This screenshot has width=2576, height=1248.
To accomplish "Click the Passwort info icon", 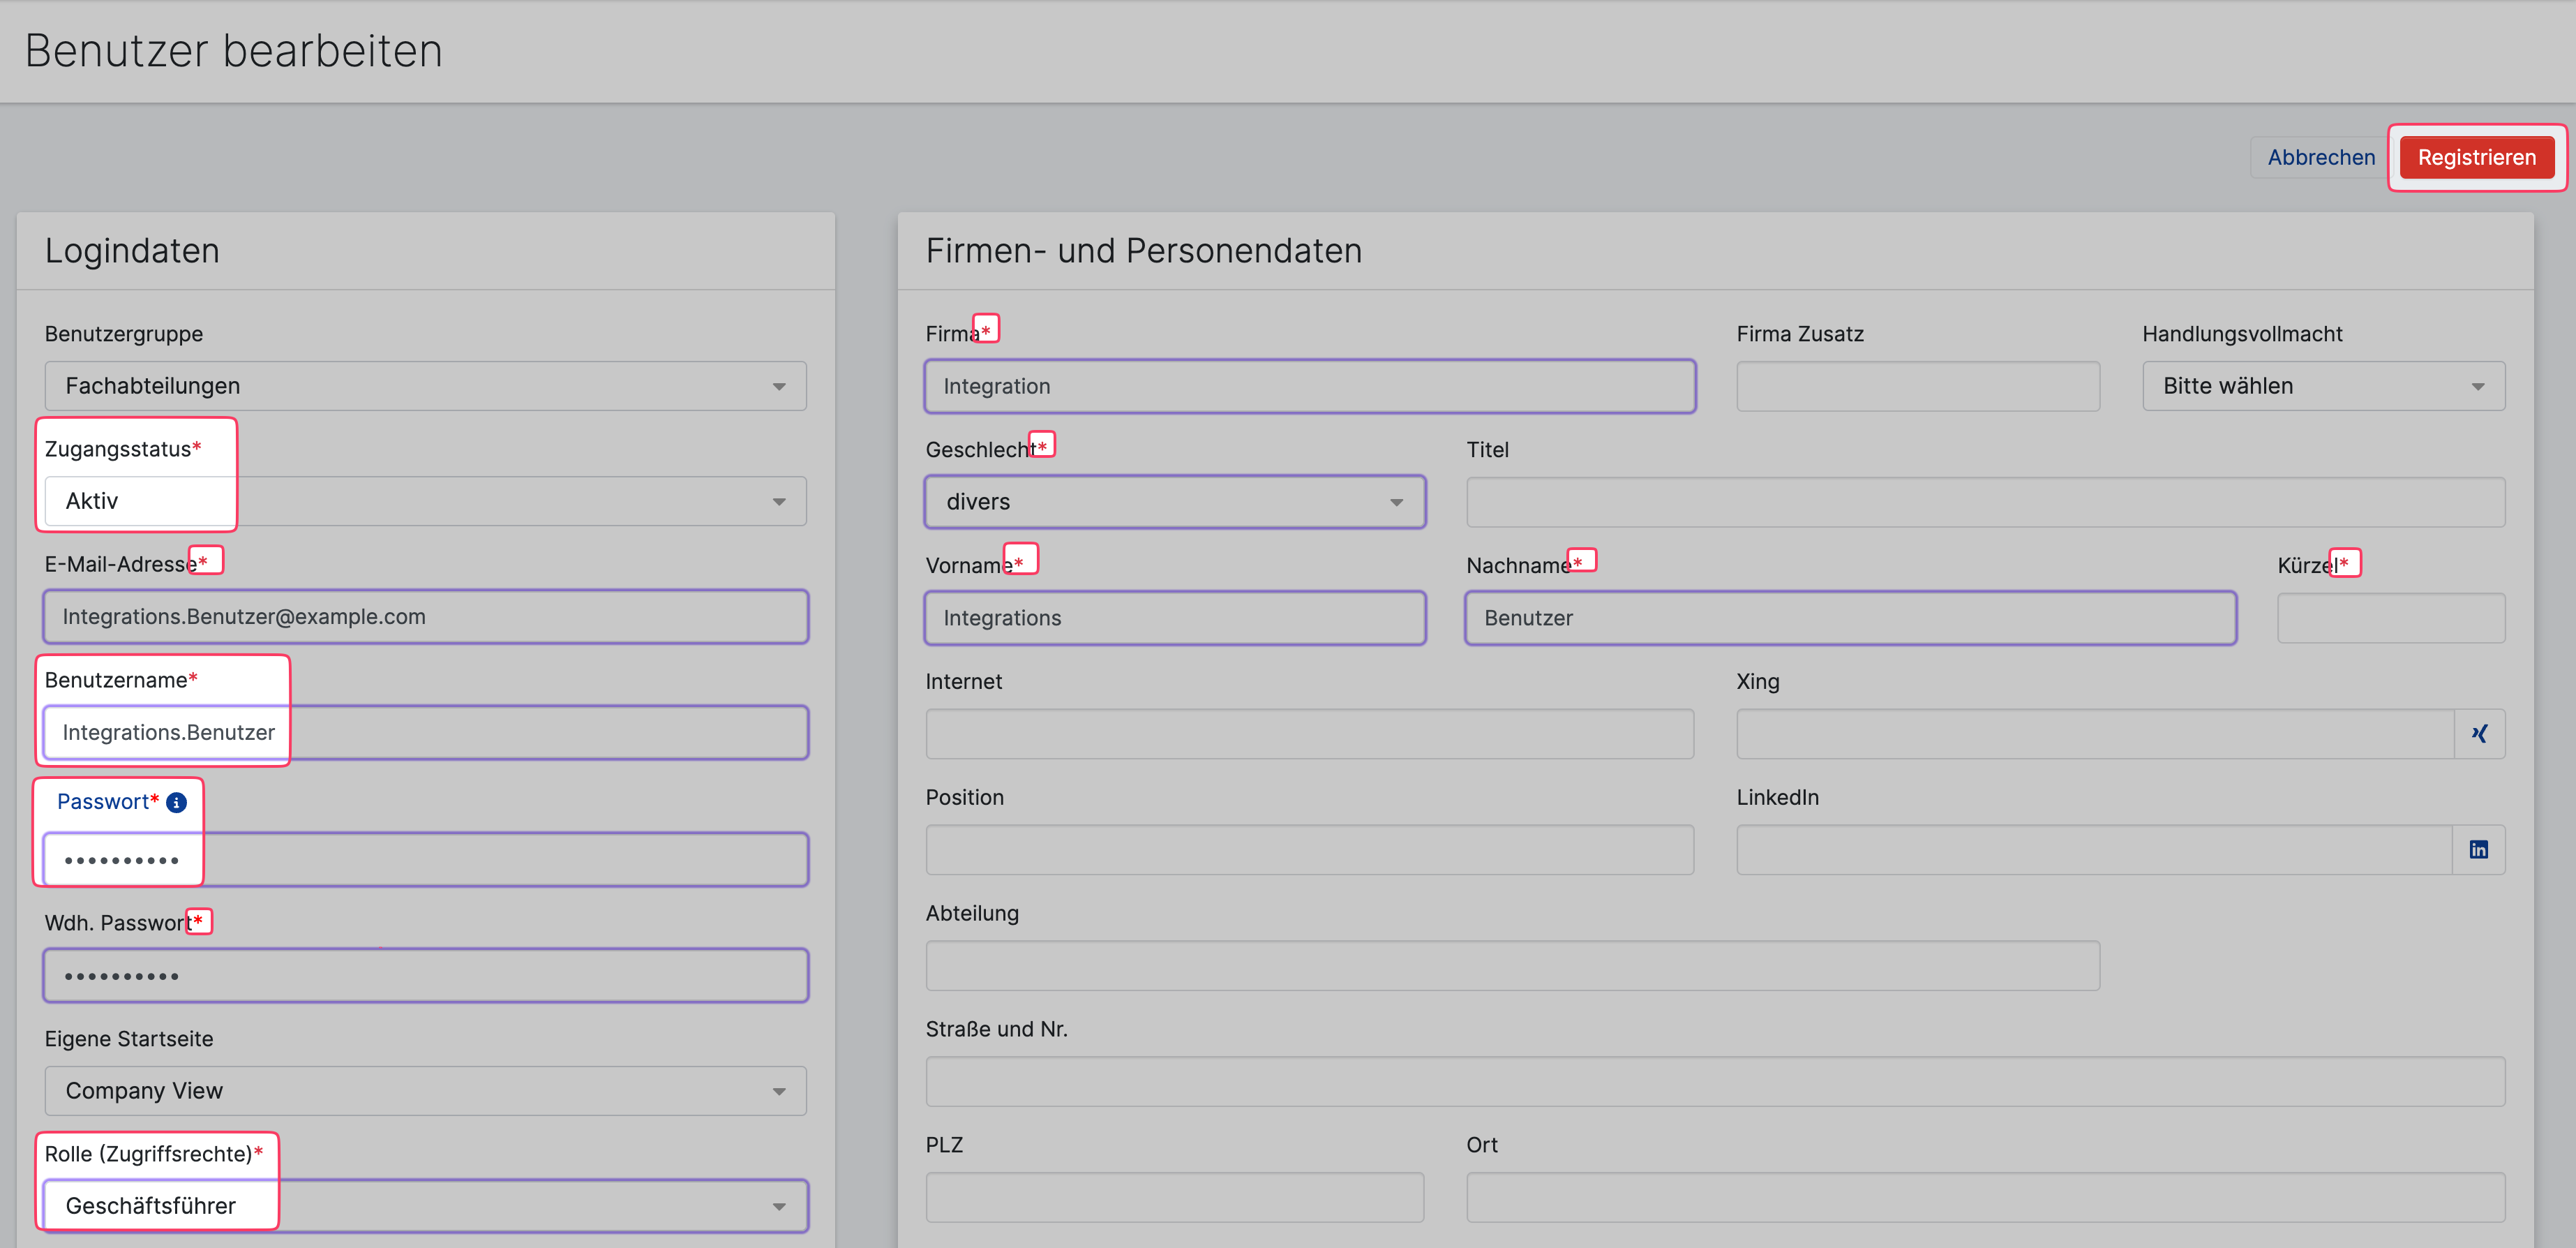I will [x=176, y=802].
